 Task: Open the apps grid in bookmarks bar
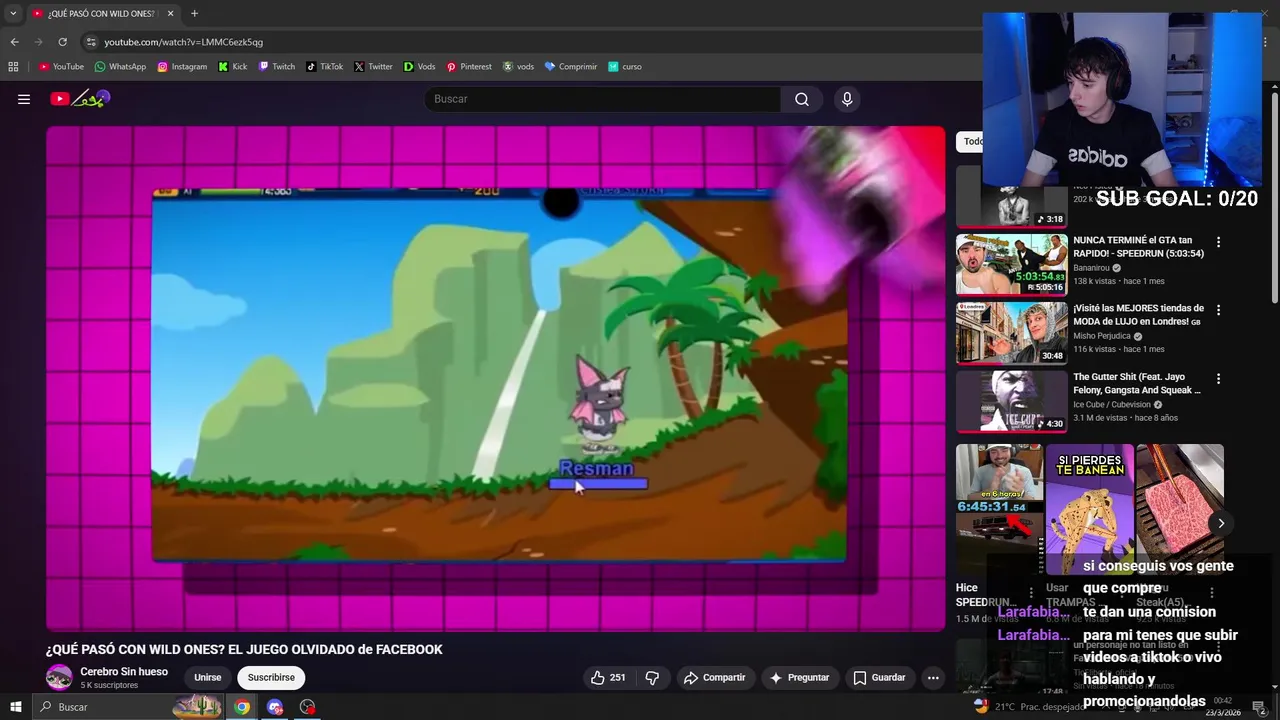click(x=13, y=67)
